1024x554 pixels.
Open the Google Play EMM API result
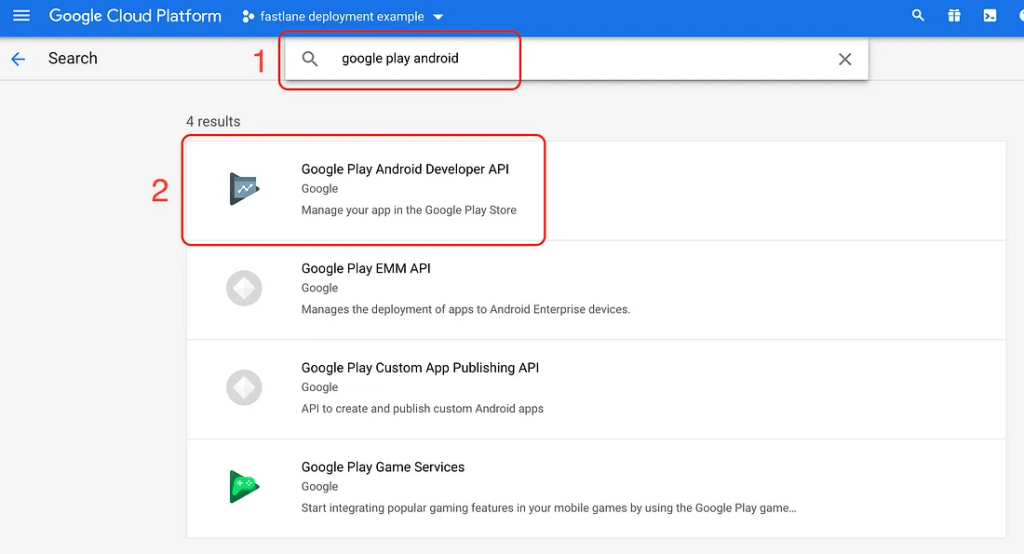pos(596,289)
